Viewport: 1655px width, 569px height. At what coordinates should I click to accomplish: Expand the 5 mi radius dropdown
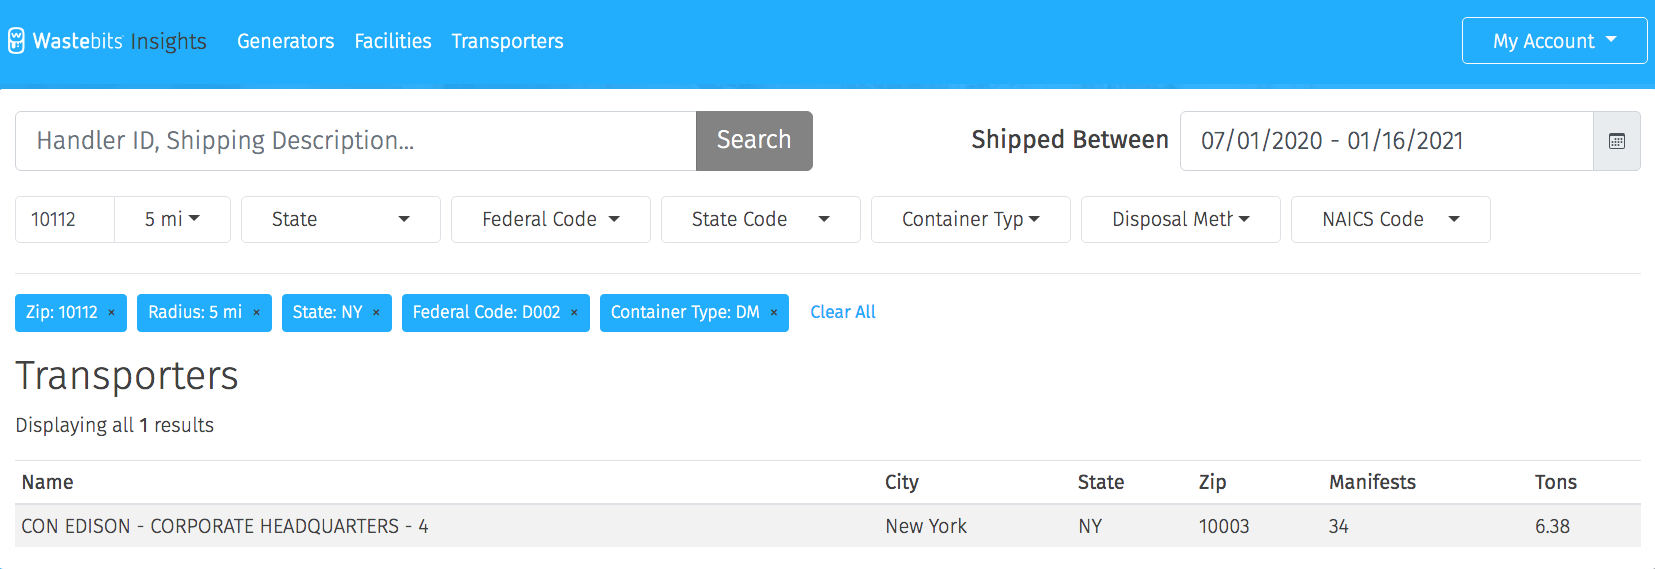point(172,219)
